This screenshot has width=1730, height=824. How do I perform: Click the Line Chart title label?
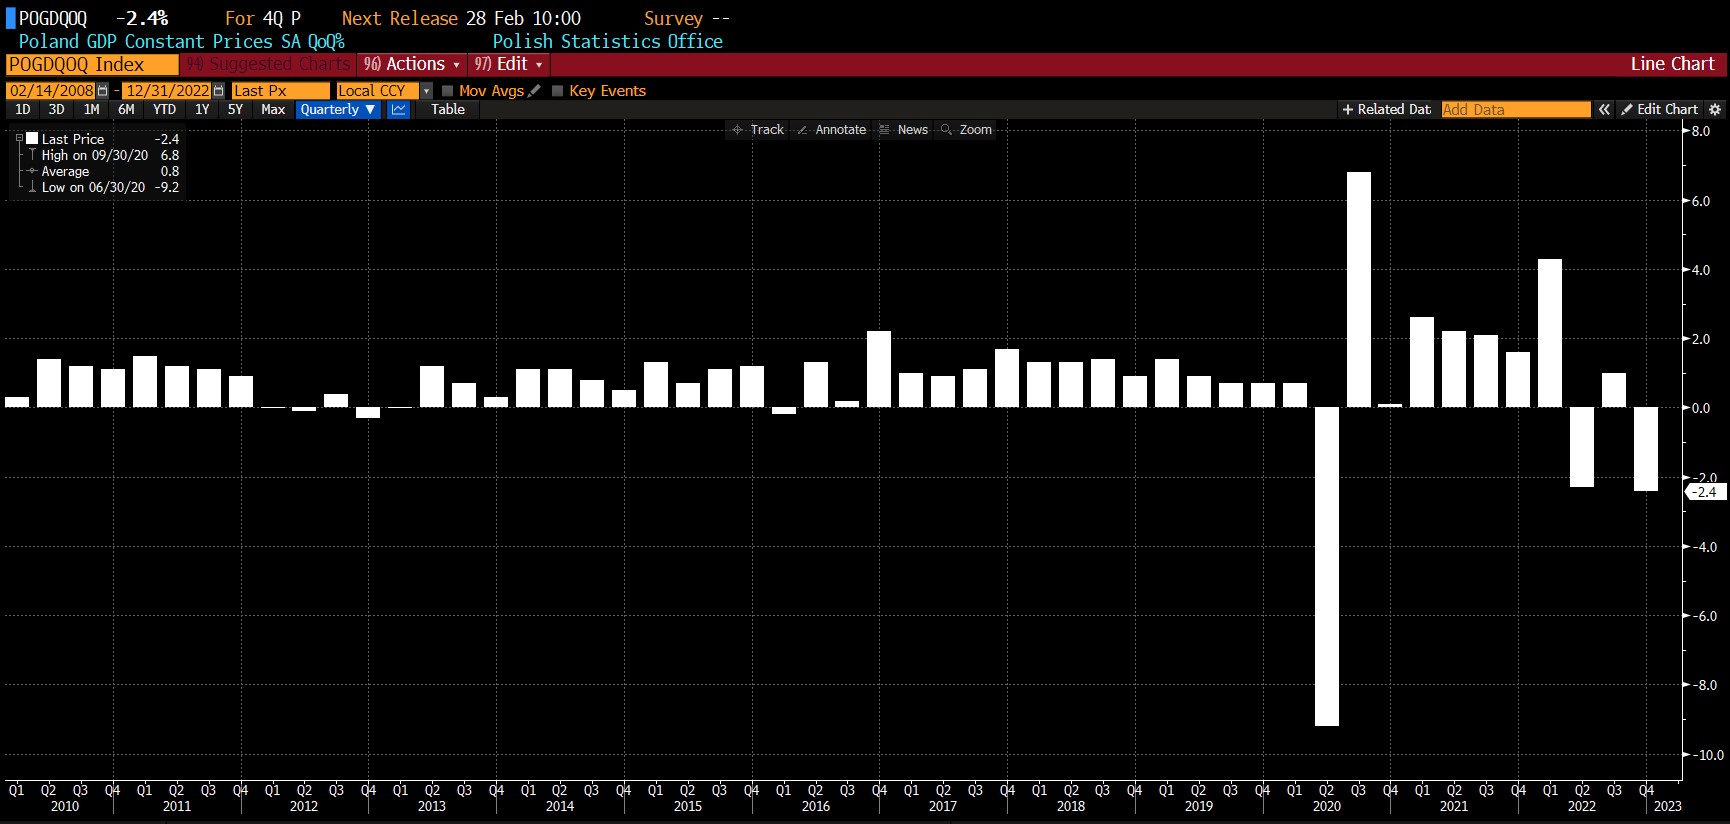pyautogui.click(x=1672, y=64)
